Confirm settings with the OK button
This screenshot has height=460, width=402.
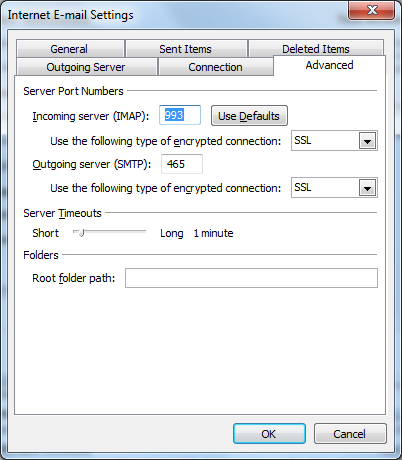[x=269, y=434]
